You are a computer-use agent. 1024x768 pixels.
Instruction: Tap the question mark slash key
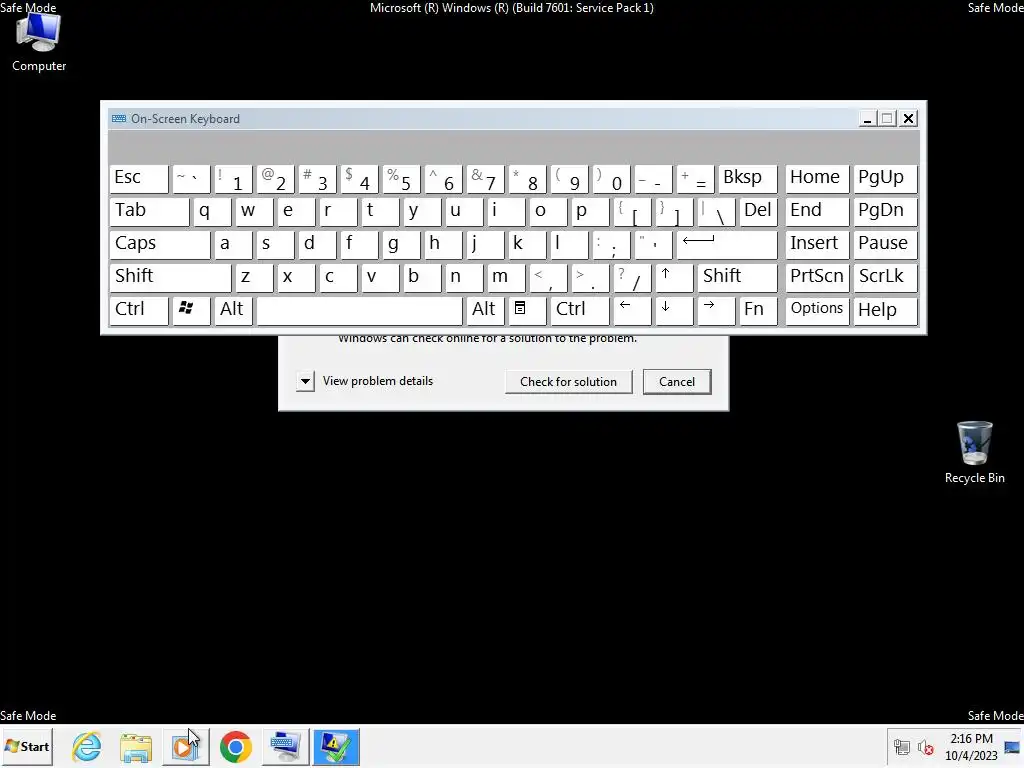632,277
